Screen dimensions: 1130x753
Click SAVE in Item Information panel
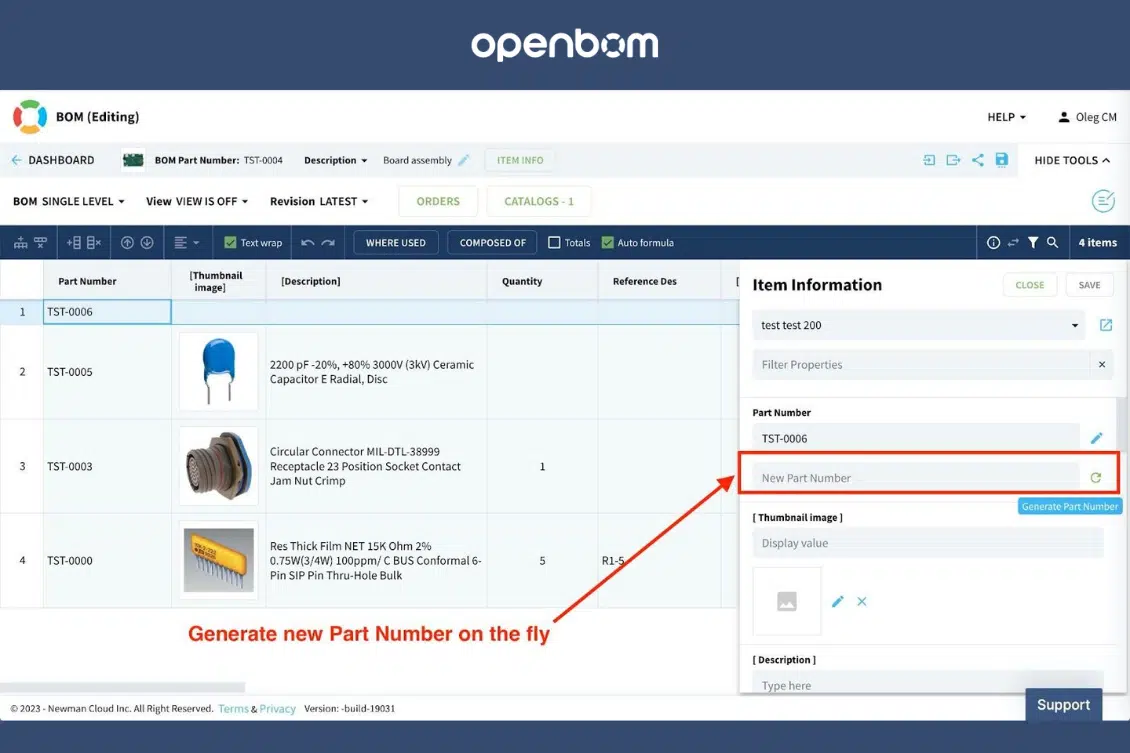[x=1089, y=285]
